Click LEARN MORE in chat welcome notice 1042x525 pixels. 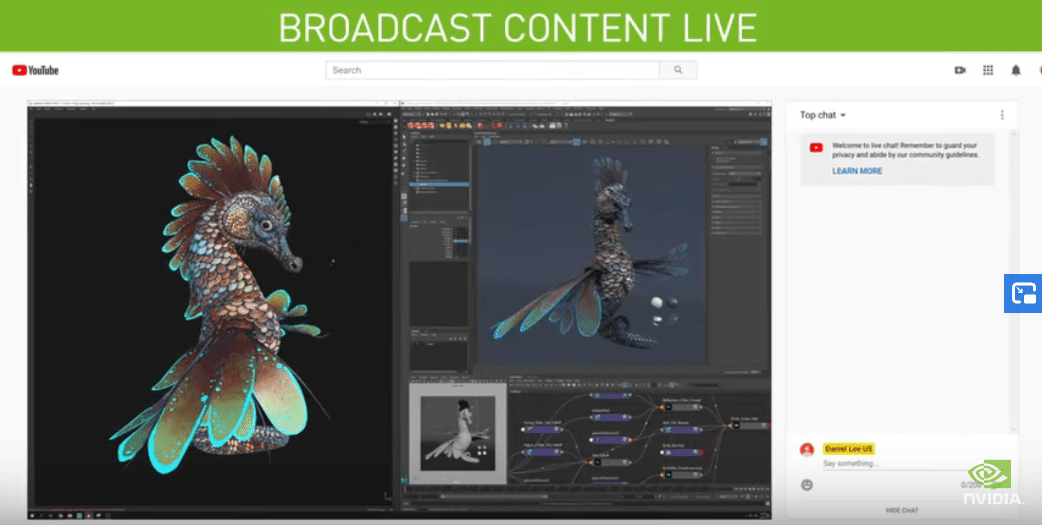[x=857, y=171]
